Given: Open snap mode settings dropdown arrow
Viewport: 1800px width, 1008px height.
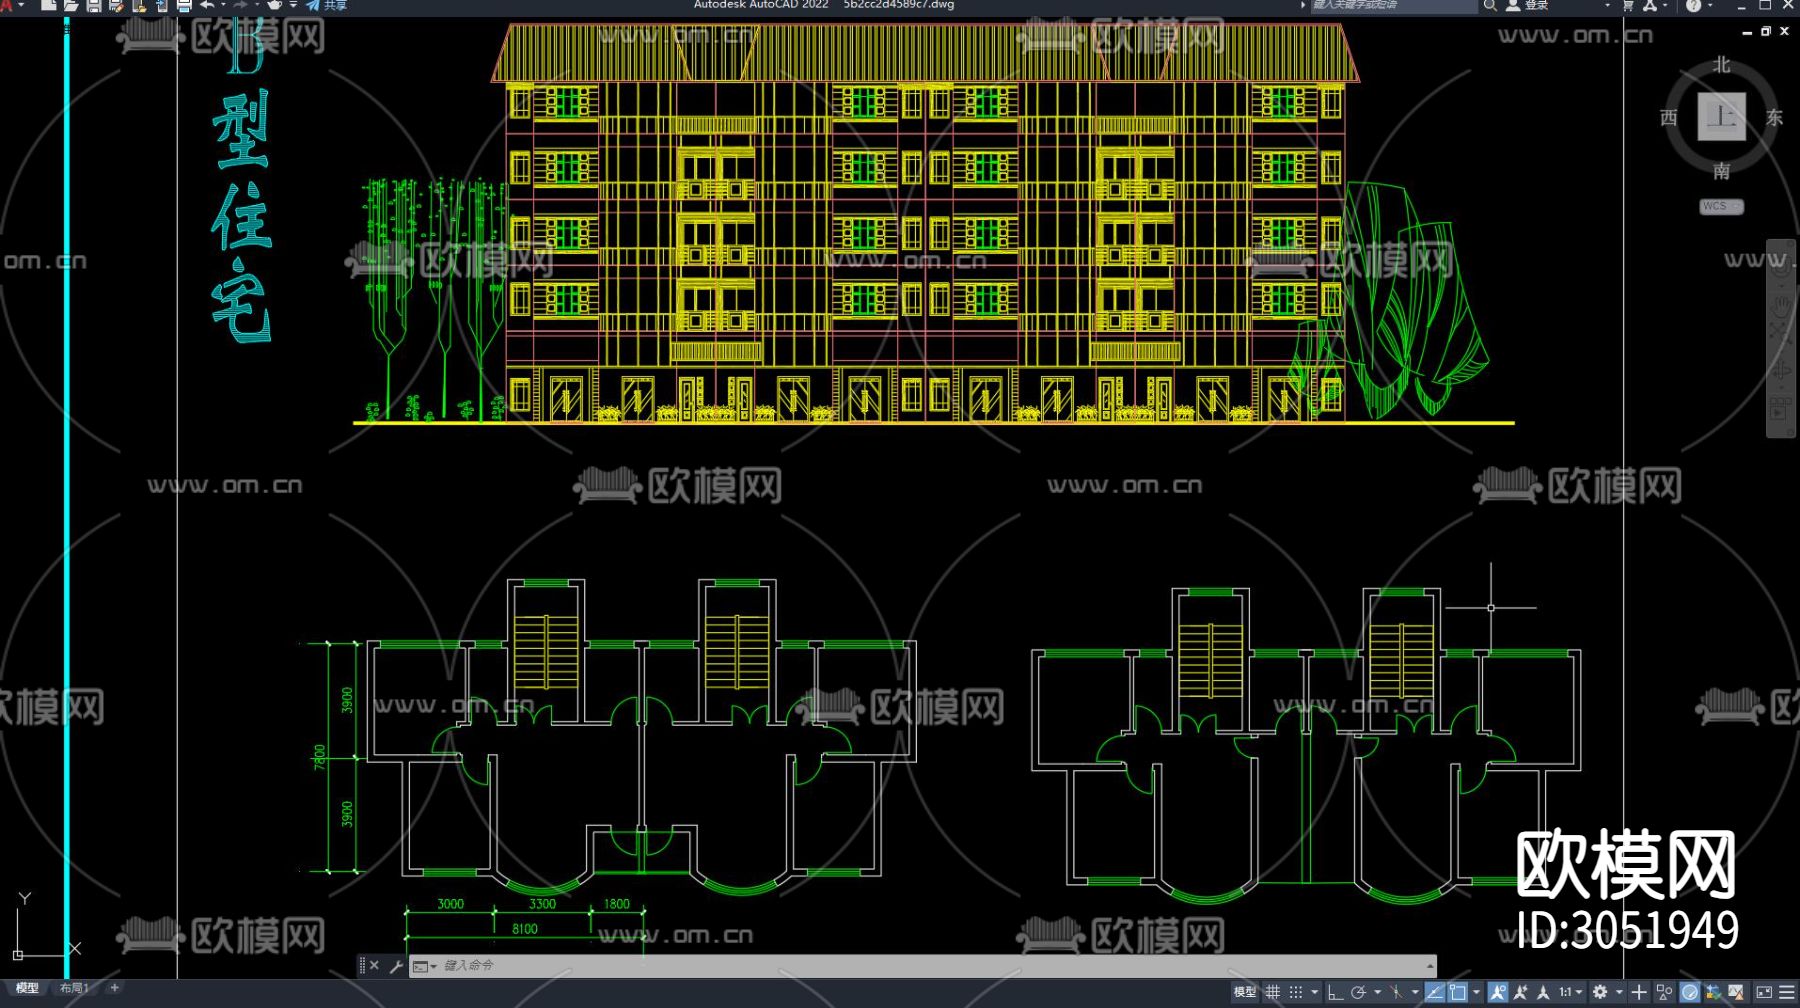Looking at the screenshot, I should 1314,992.
